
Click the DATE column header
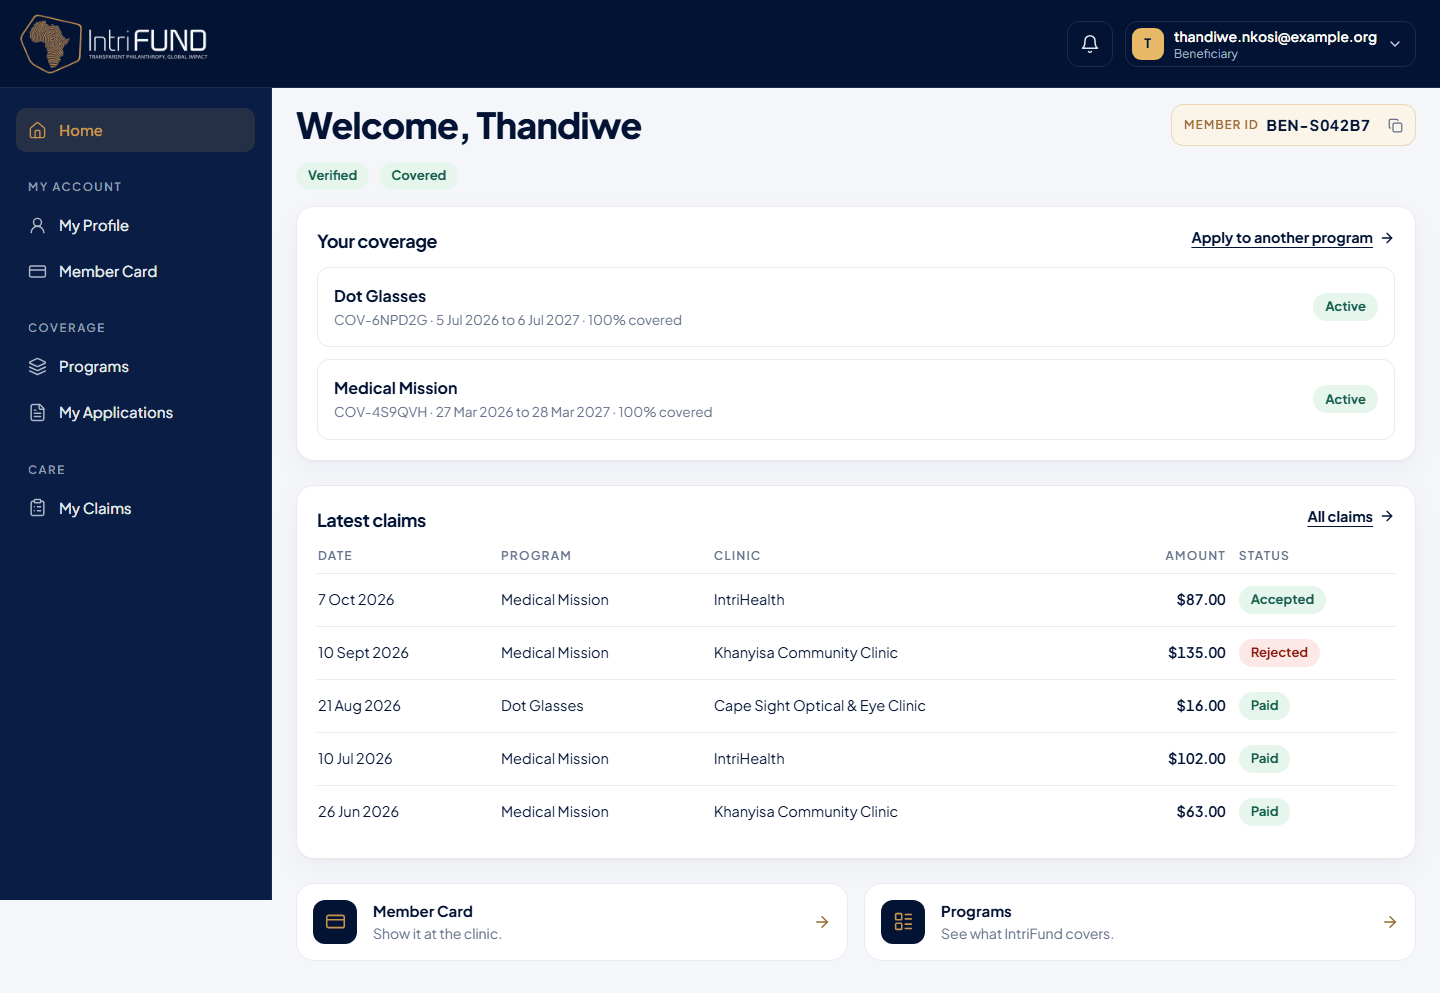335,556
